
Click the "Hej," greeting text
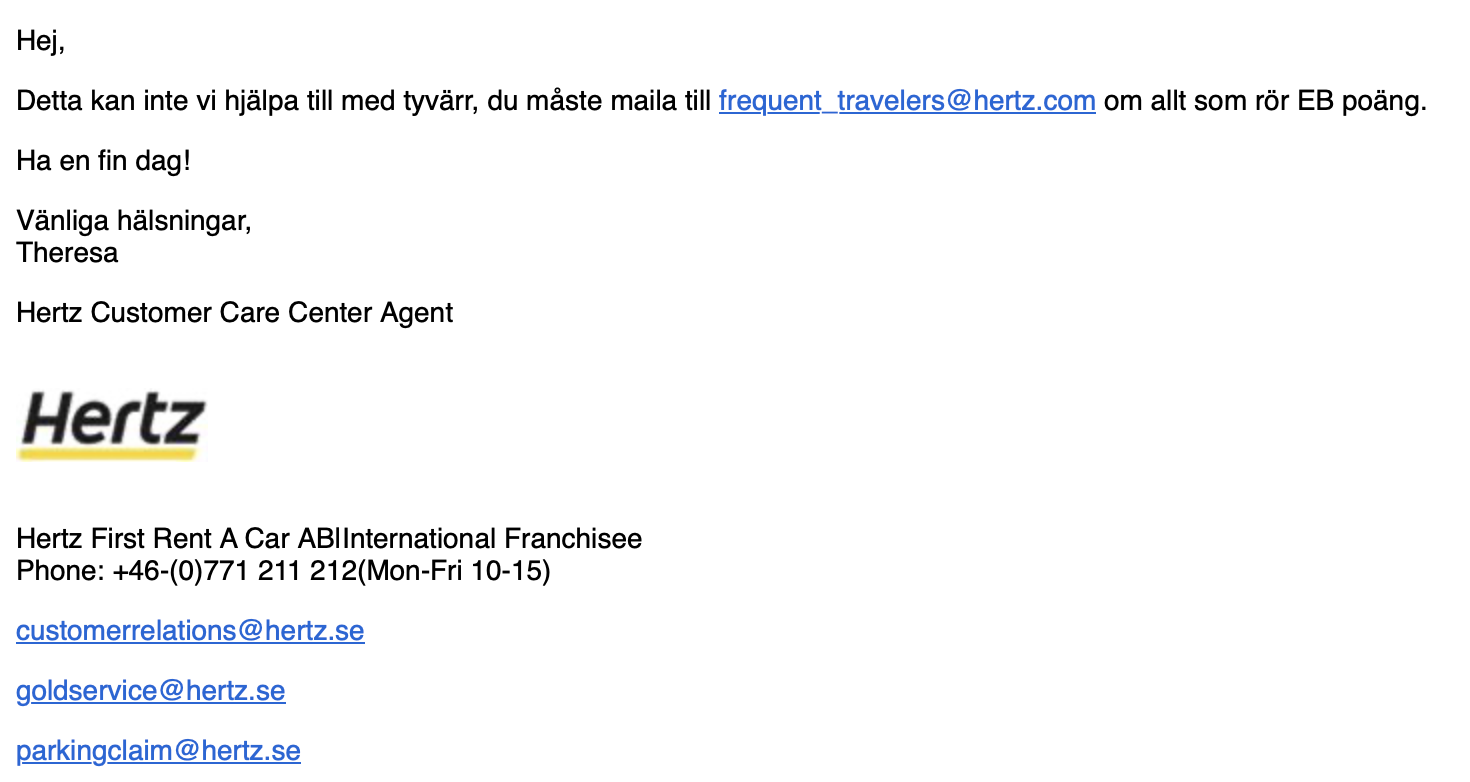coord(40,42)
